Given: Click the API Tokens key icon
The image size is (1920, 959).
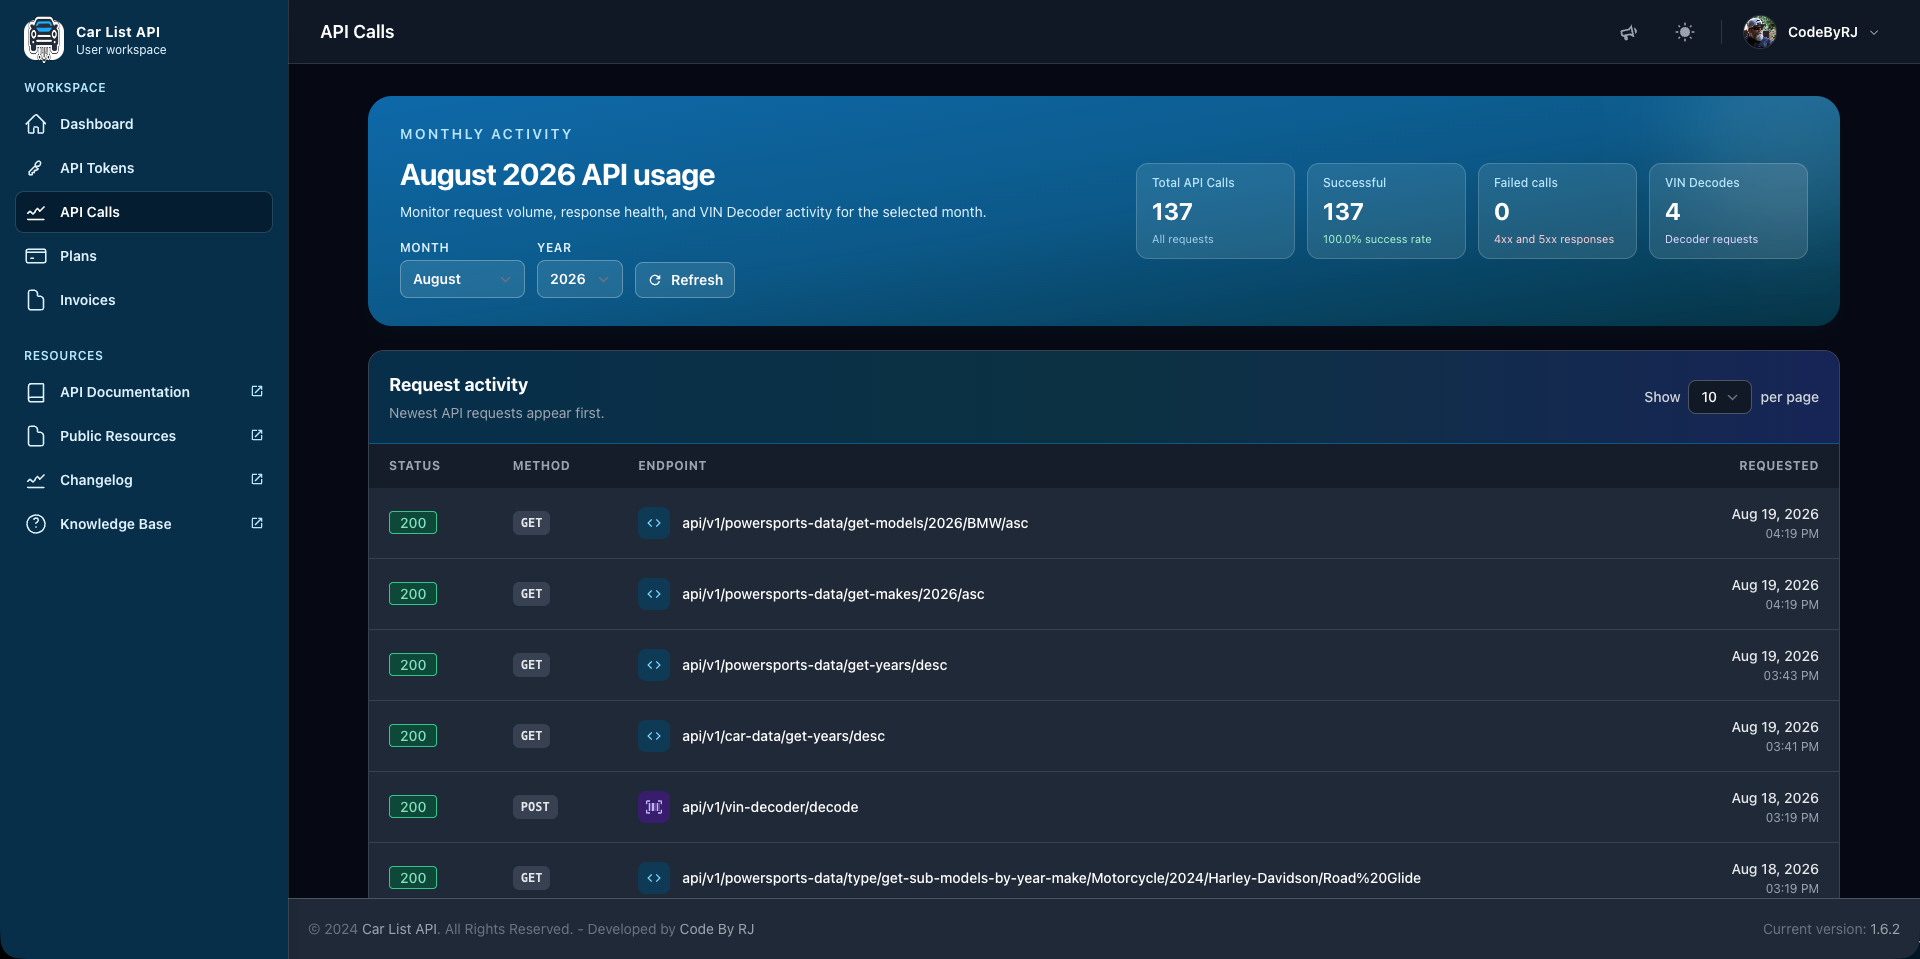Looking at the screenshot, I should tap(36, 168).
